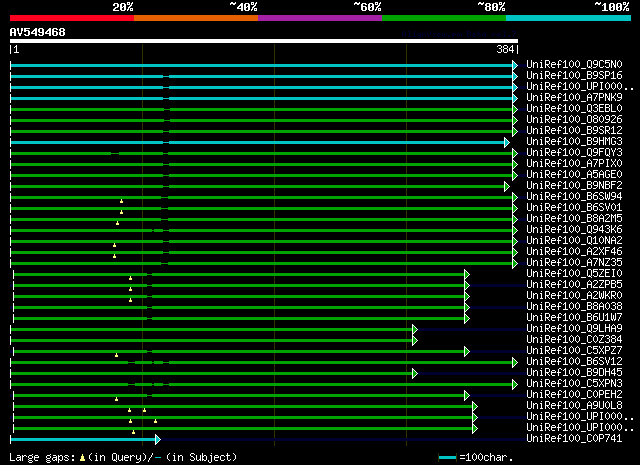
Task: Open the UniRef100_A7PIX0 subject label
Action: coord(574,164)
